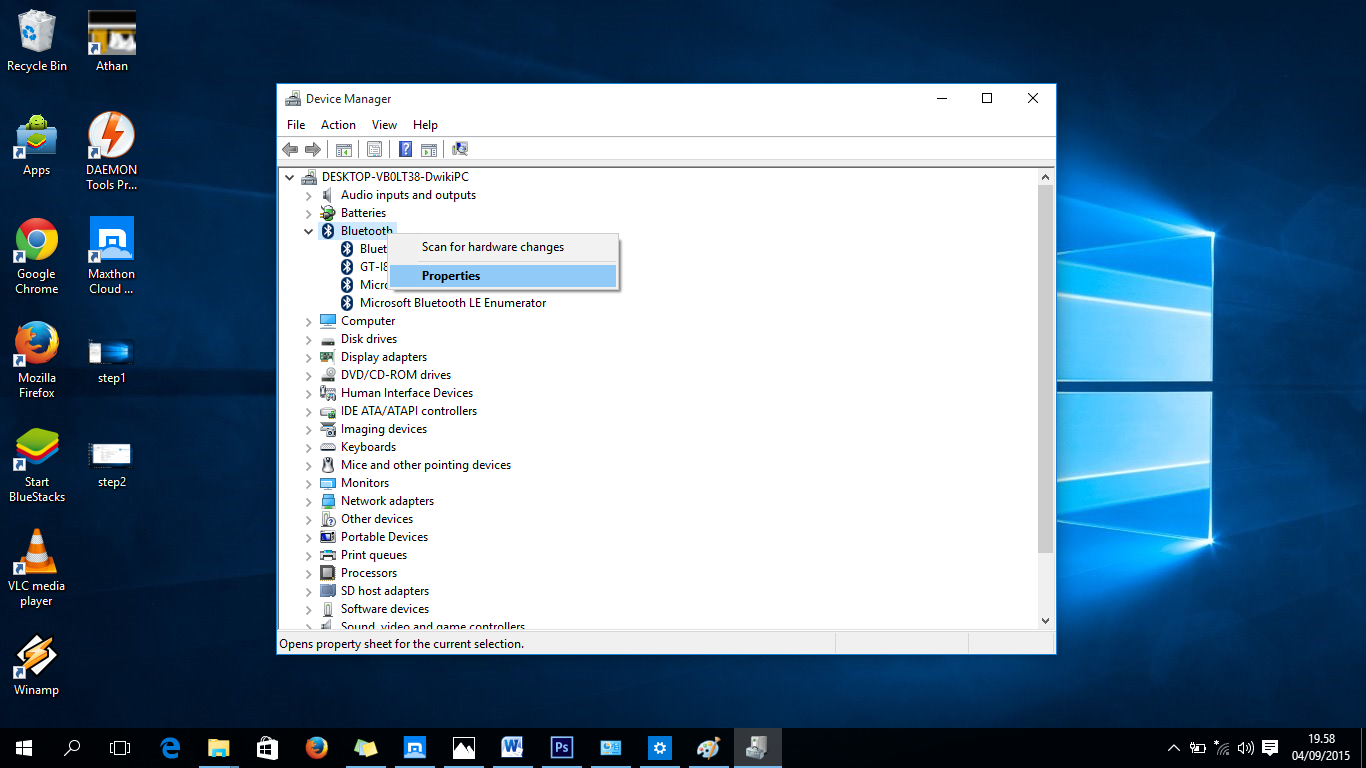Collapse the Bluetooth category arrow
The image size is (1366, 768).
click(309, 231)
